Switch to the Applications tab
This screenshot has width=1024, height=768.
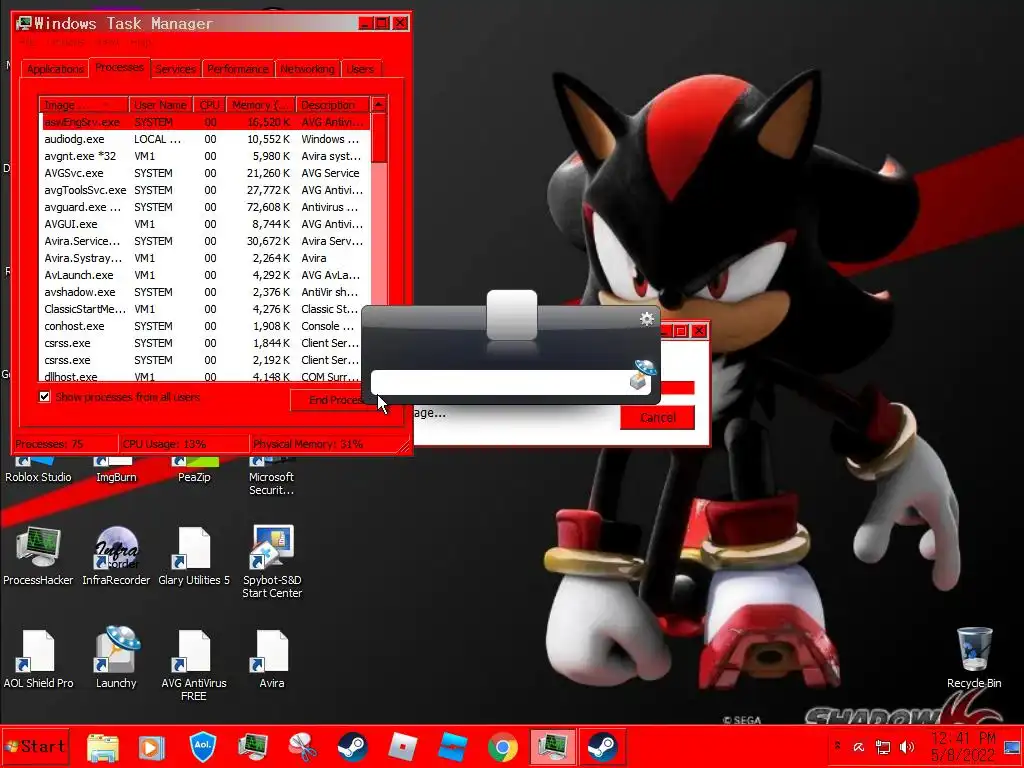pos(55,69)
